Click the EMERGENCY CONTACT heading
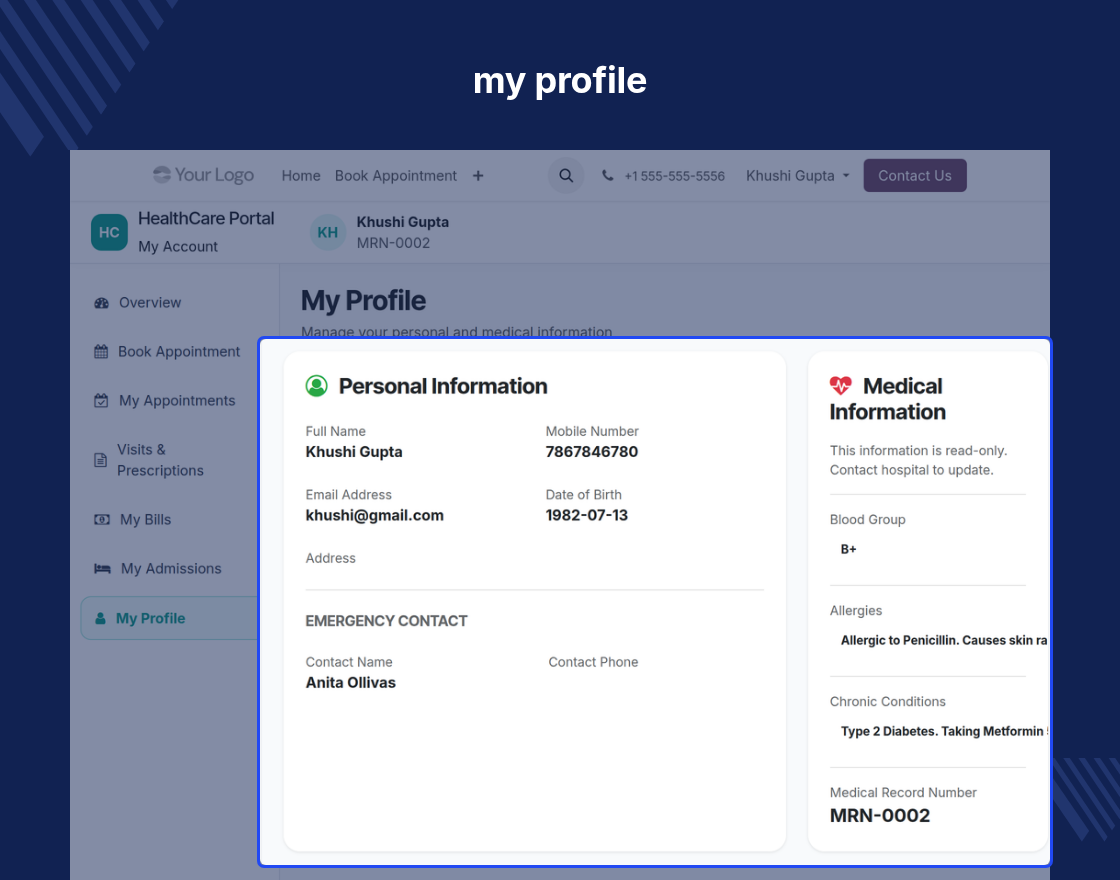The height and width of the screenshot is (880, 1120). [x=386, y=621]
